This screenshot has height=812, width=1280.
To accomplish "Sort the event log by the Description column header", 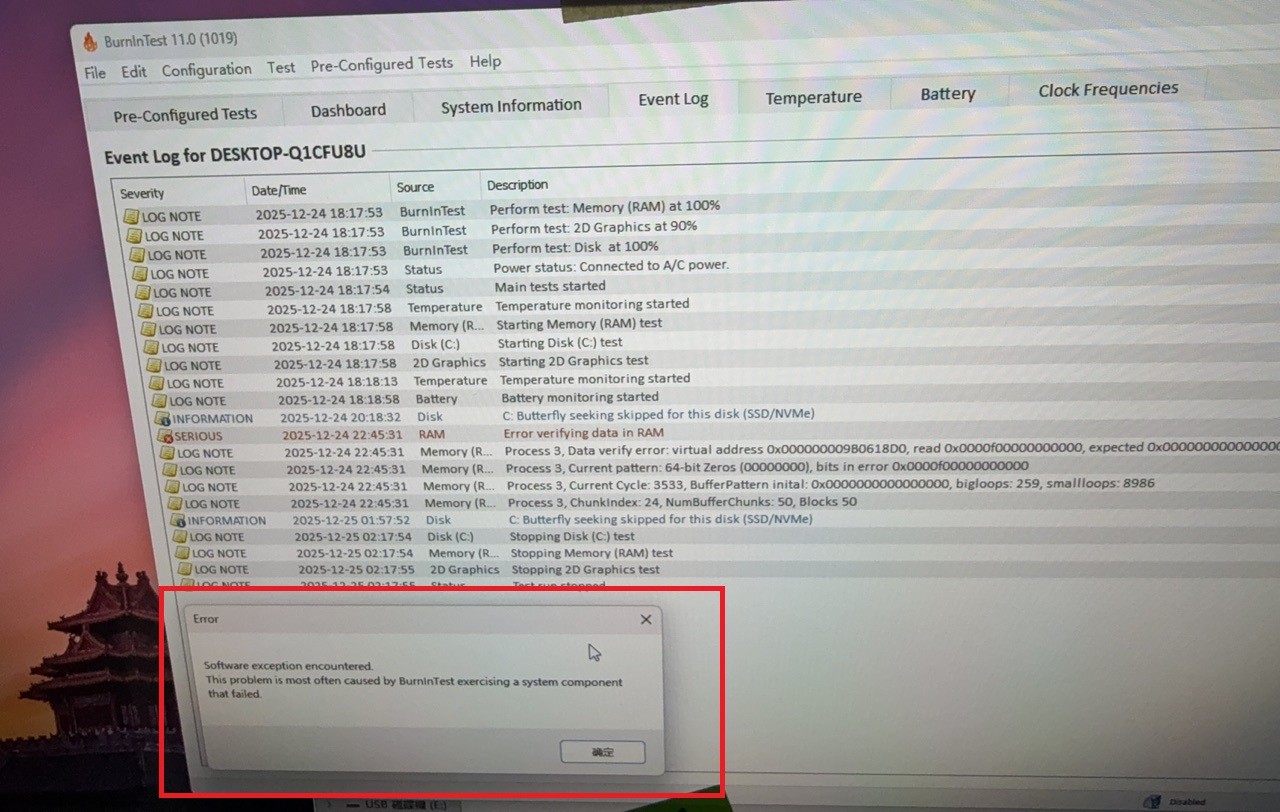I will pos(517,185).
